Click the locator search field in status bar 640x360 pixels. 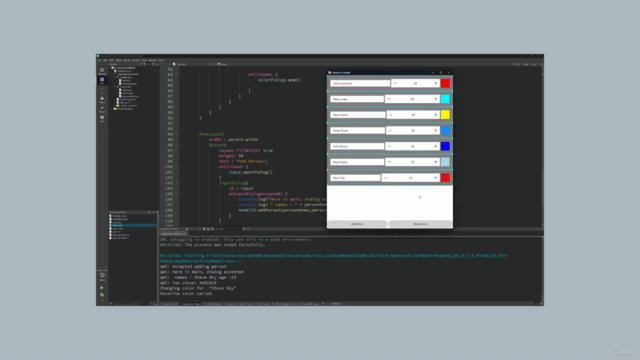131,304
